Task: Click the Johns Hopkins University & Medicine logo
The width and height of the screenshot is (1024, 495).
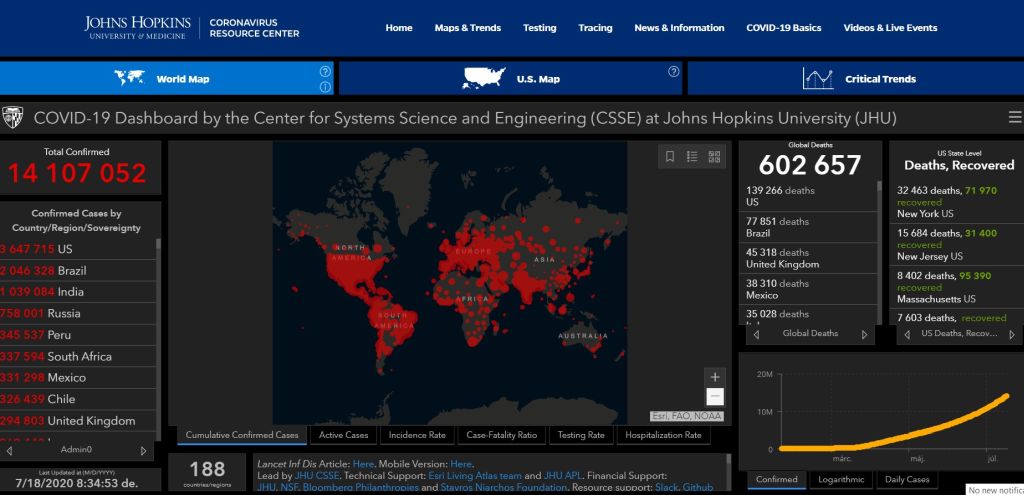Action: coord(137,27)
